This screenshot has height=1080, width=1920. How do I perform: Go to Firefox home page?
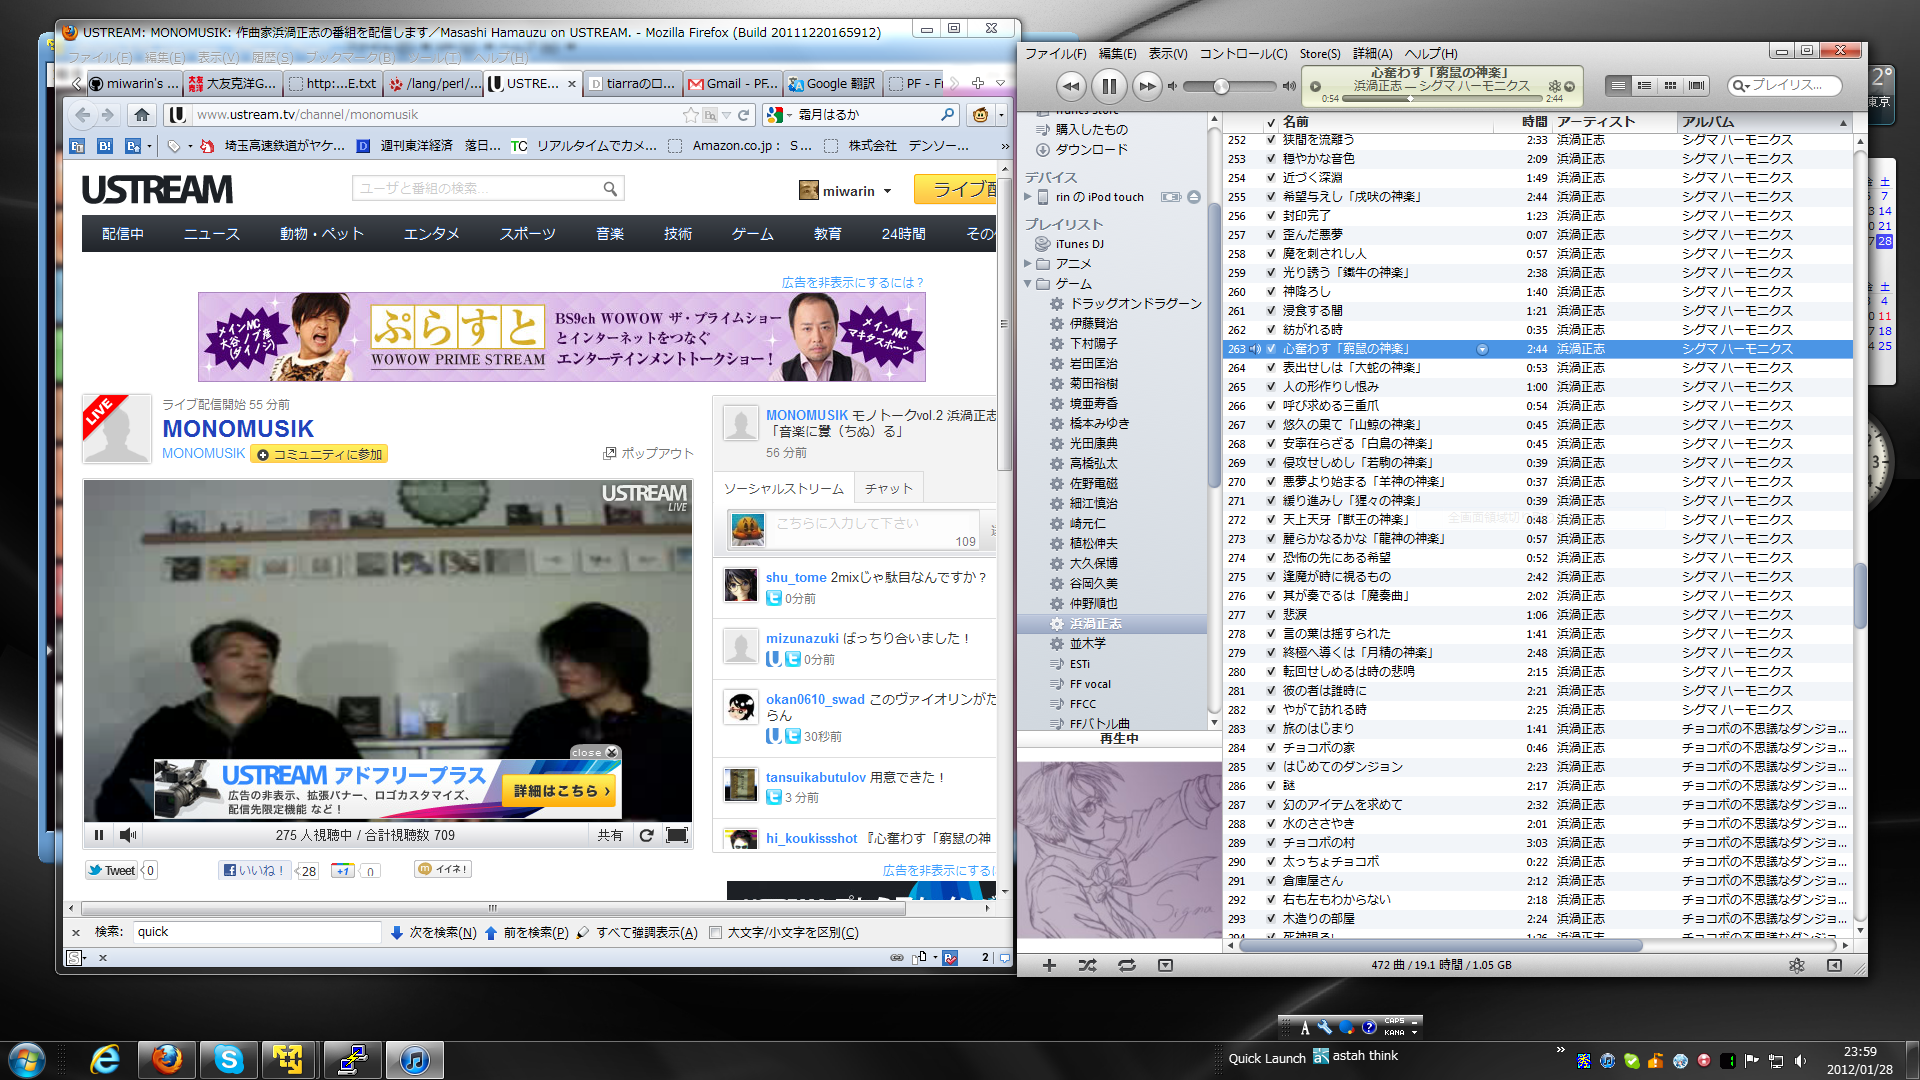click(x=142, y=115)
